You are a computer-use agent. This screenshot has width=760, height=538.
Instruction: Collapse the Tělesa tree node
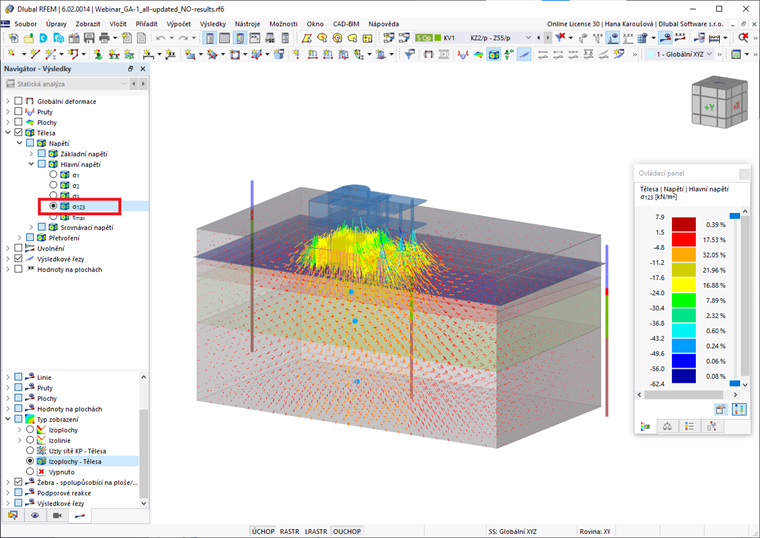[8, 132]
